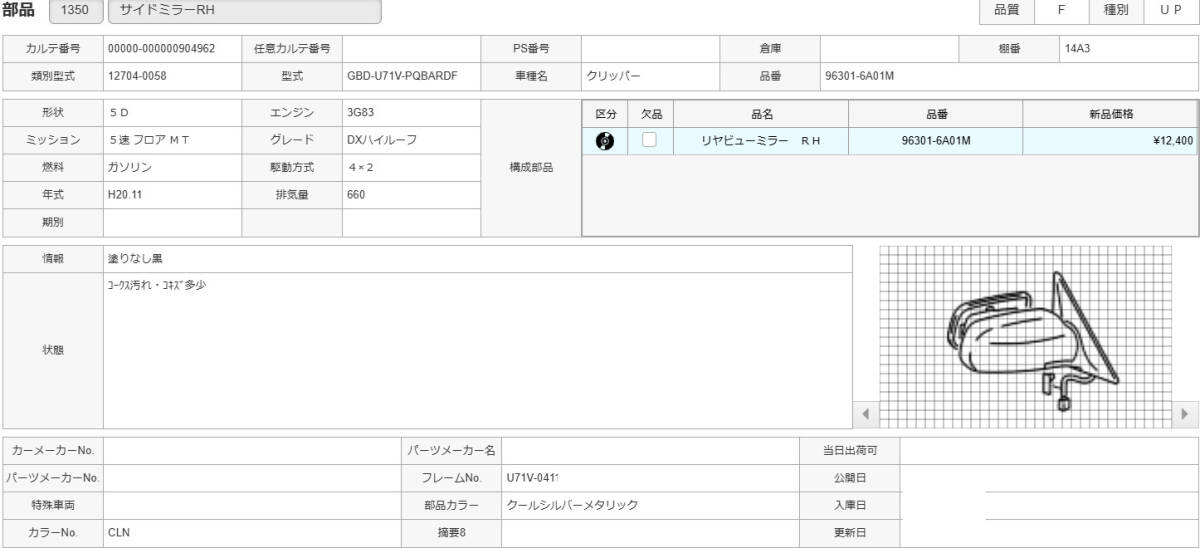Screen dimensions: 1200x548
Task: Click the 構成部品 label
Action: [531, 168]
